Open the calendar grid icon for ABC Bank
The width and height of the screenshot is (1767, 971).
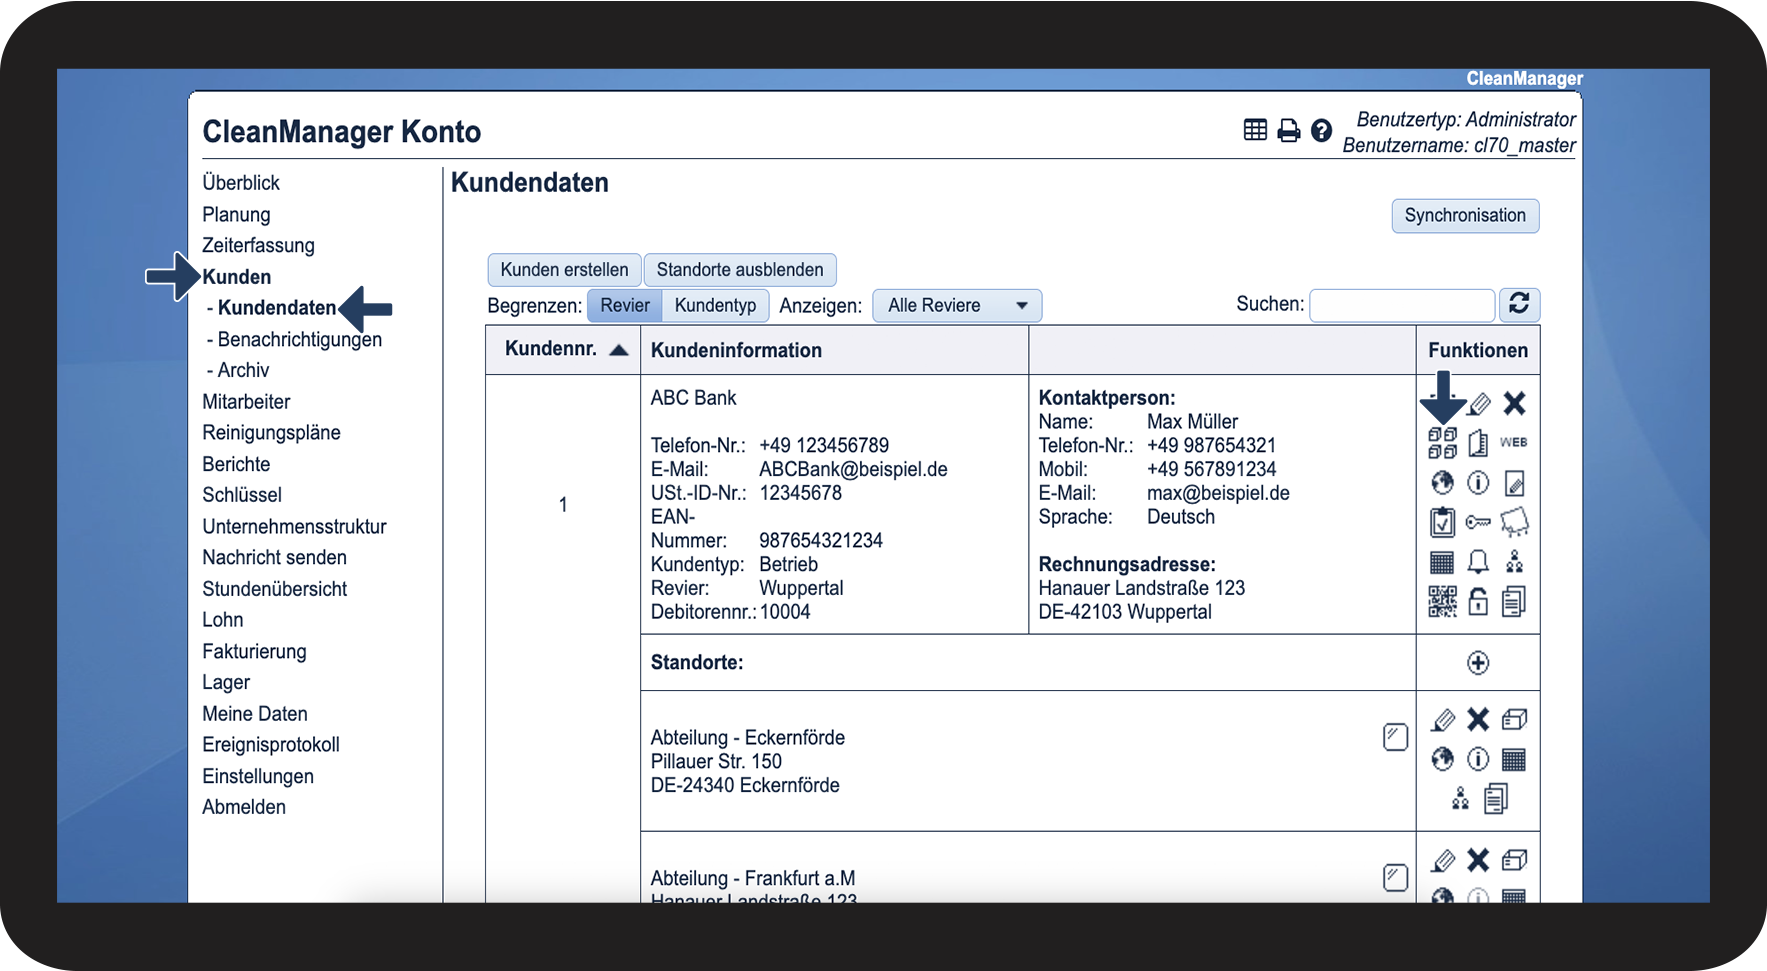point(1442,562)
